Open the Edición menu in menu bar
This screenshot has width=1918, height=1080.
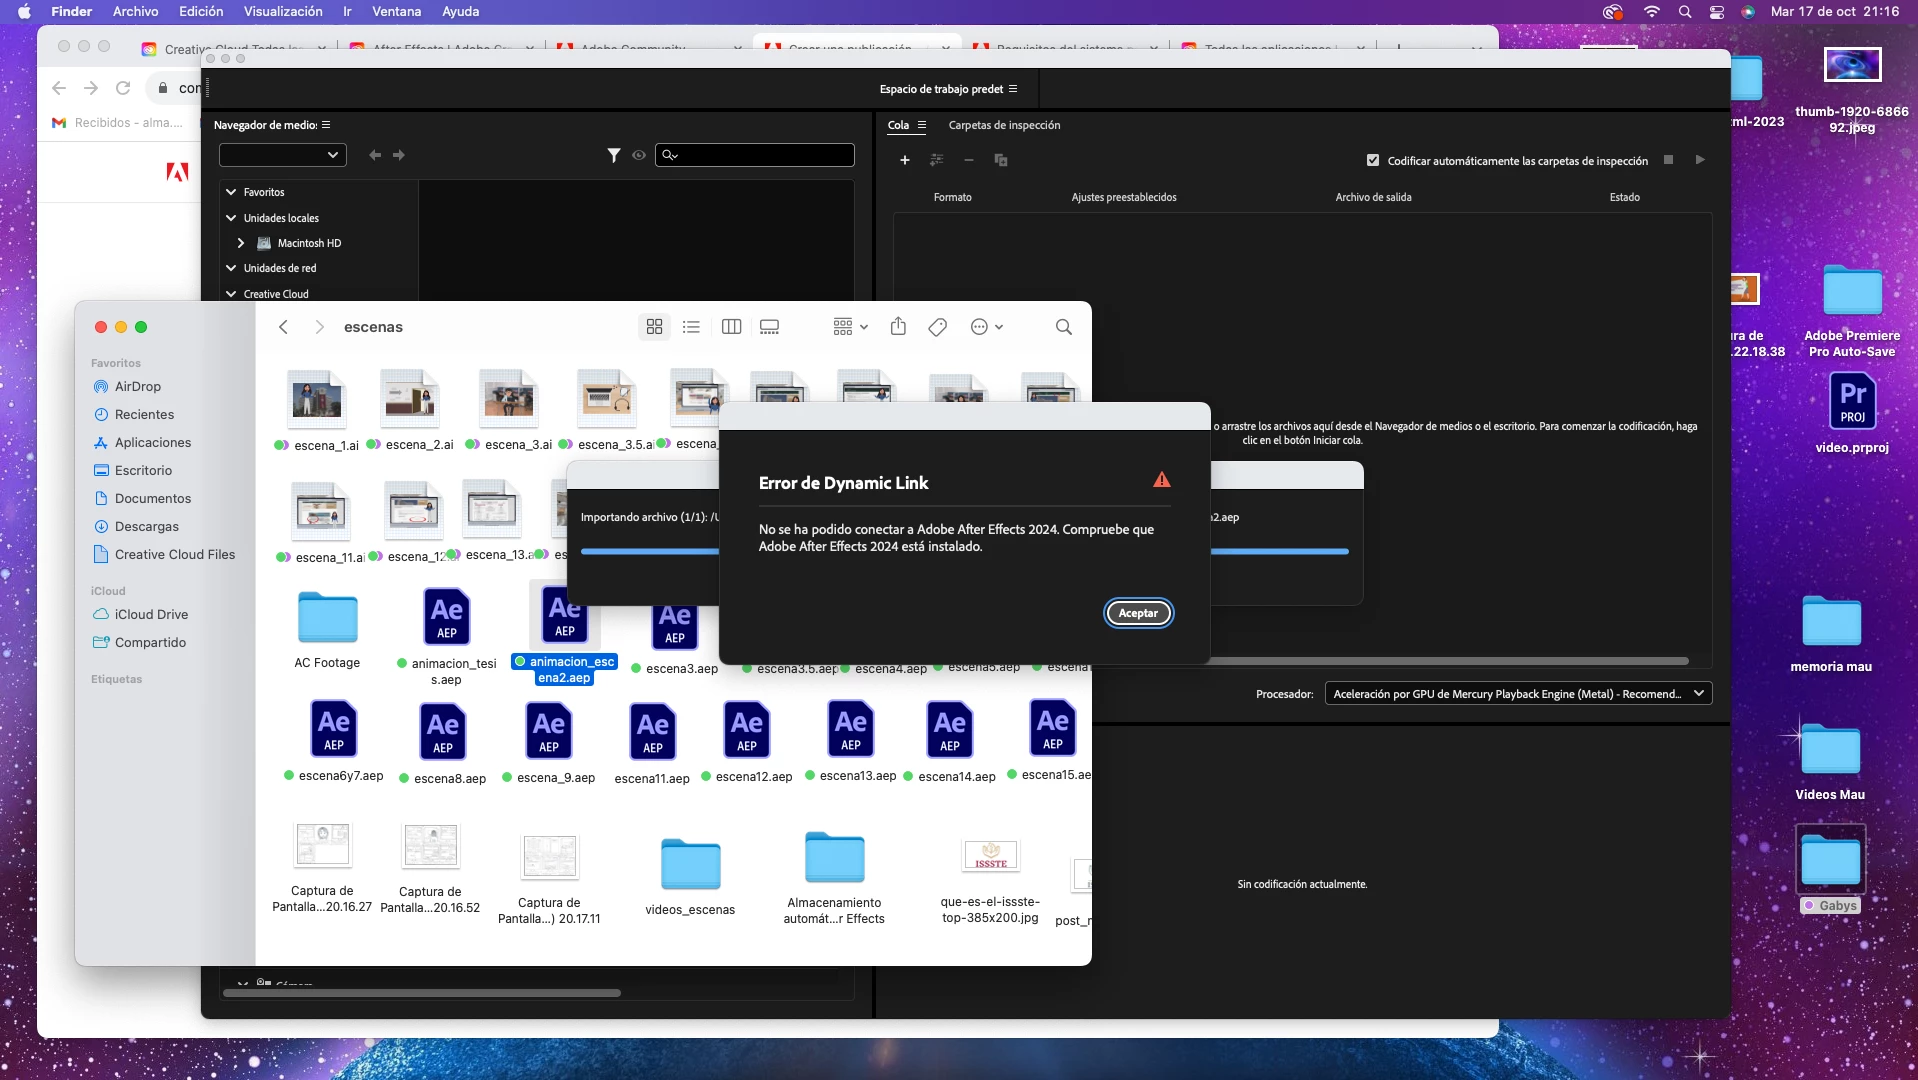[x=201, y=11]
